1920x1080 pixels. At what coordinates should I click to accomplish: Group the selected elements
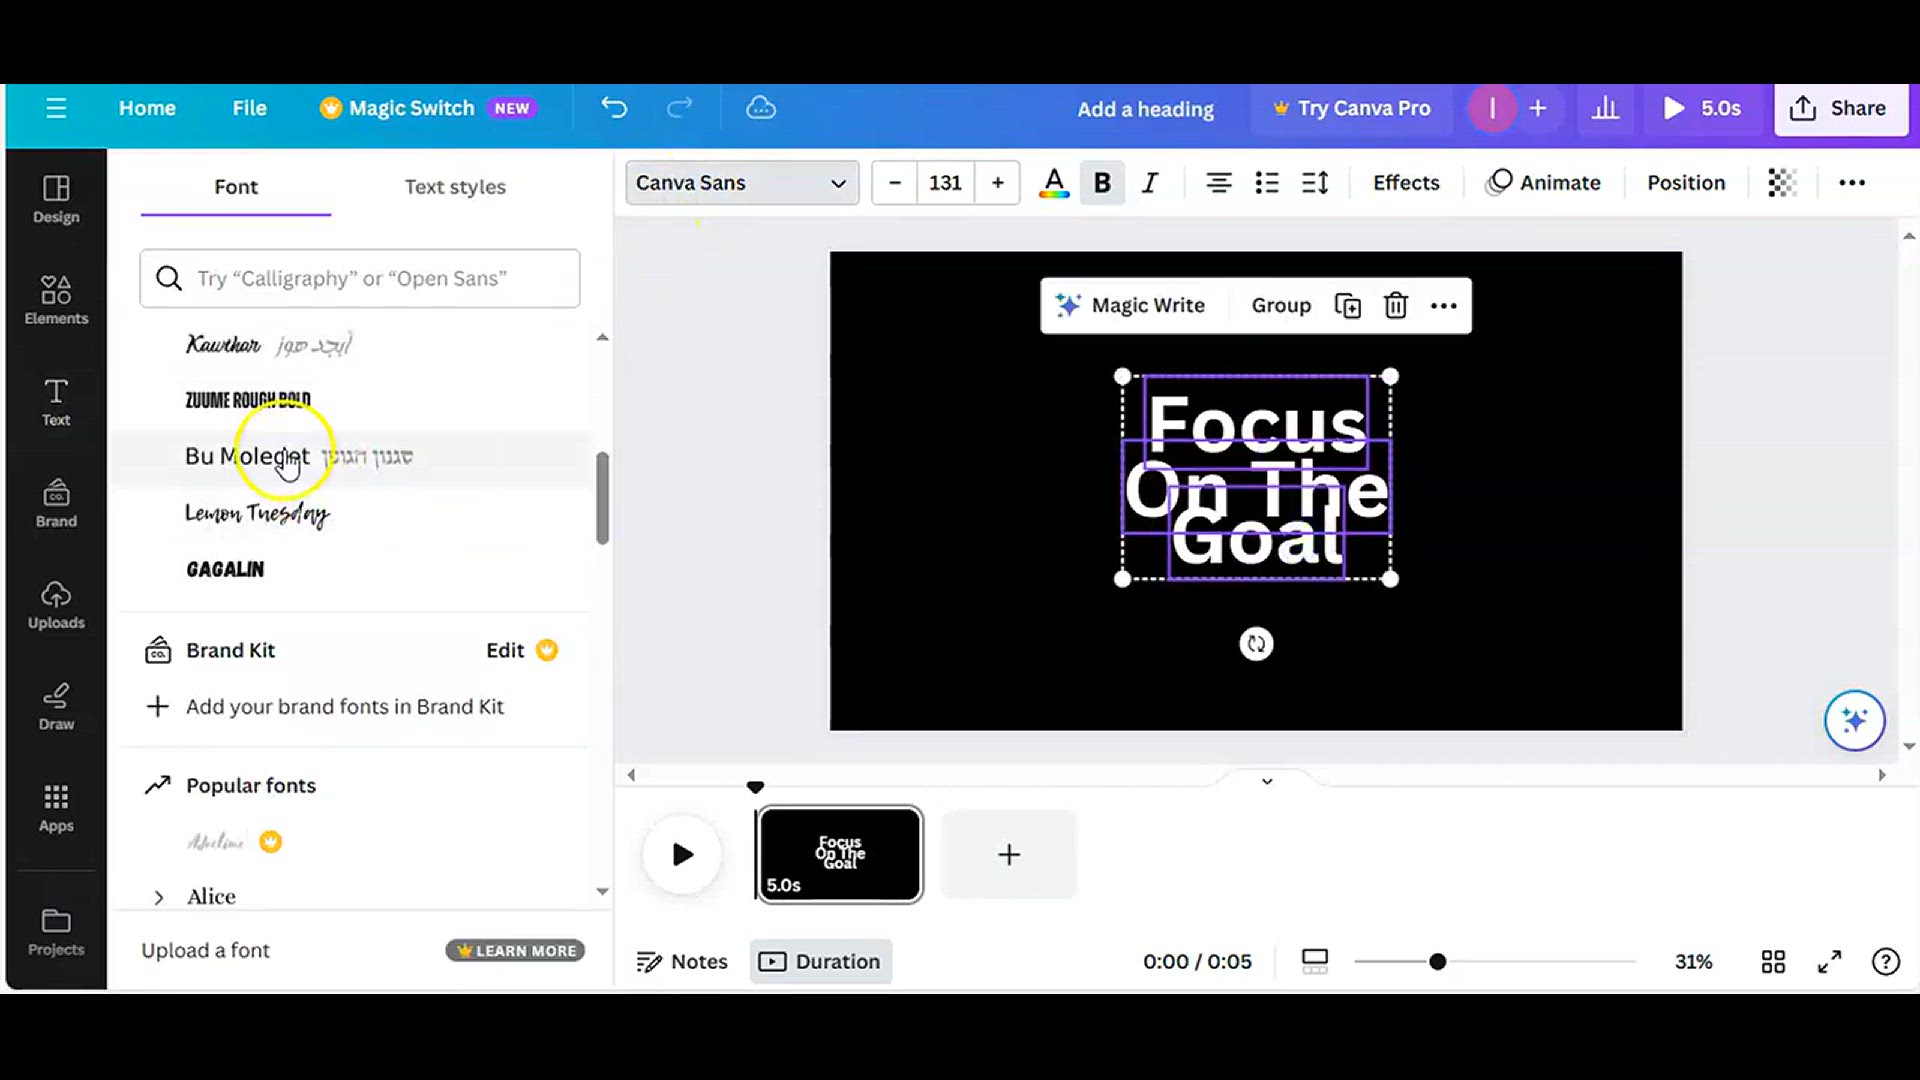(1281, 306)
